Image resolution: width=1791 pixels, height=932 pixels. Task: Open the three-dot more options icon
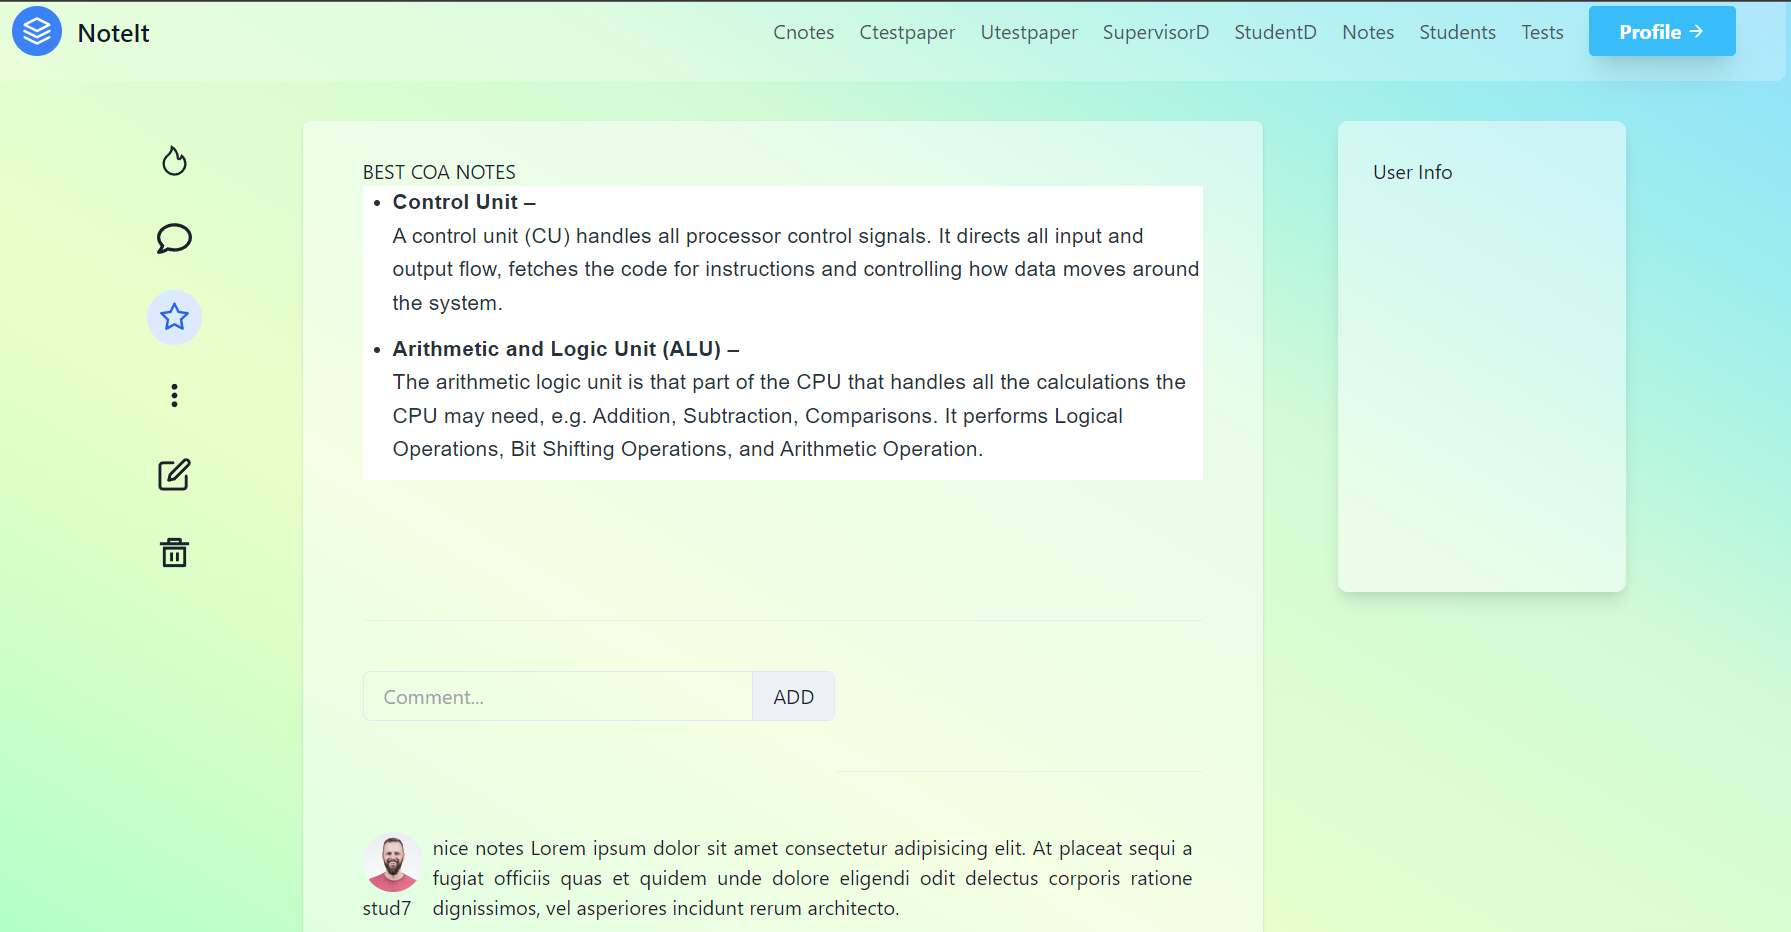pos(174,395)
